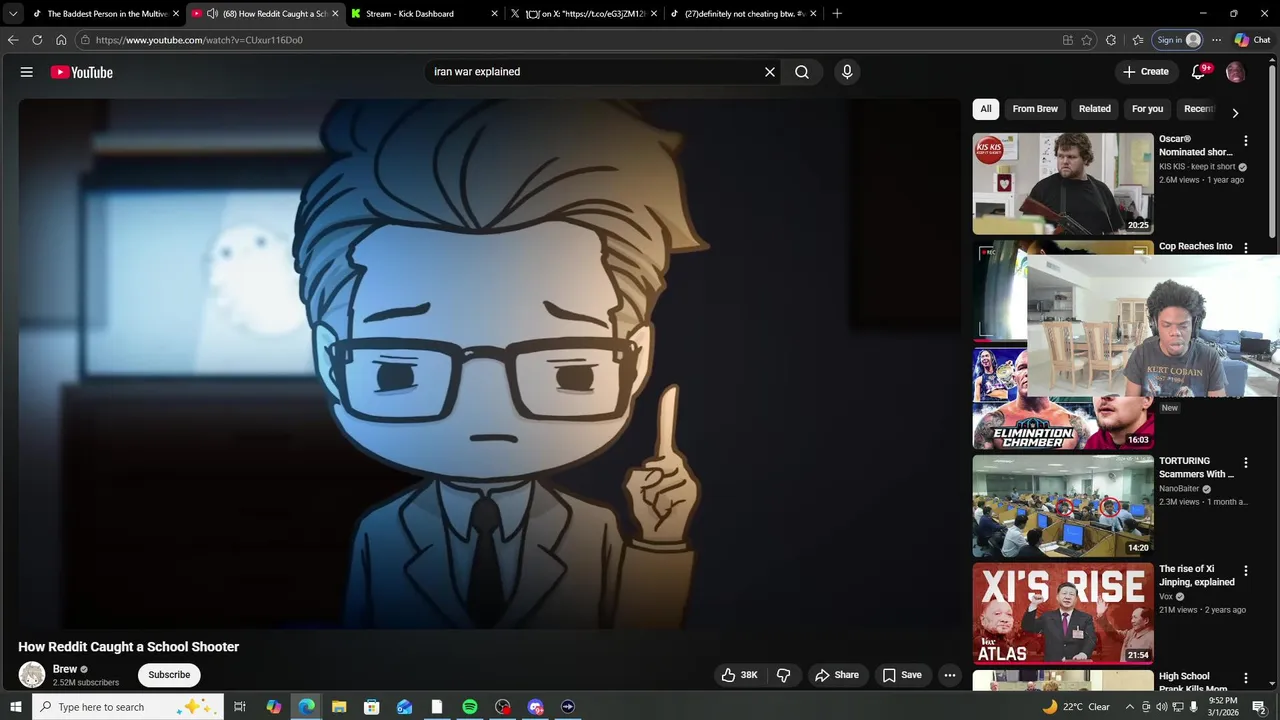This screenshot has height=720, width=1280.
Task: Sign in to Edge profile
Action: [1178, 40]
